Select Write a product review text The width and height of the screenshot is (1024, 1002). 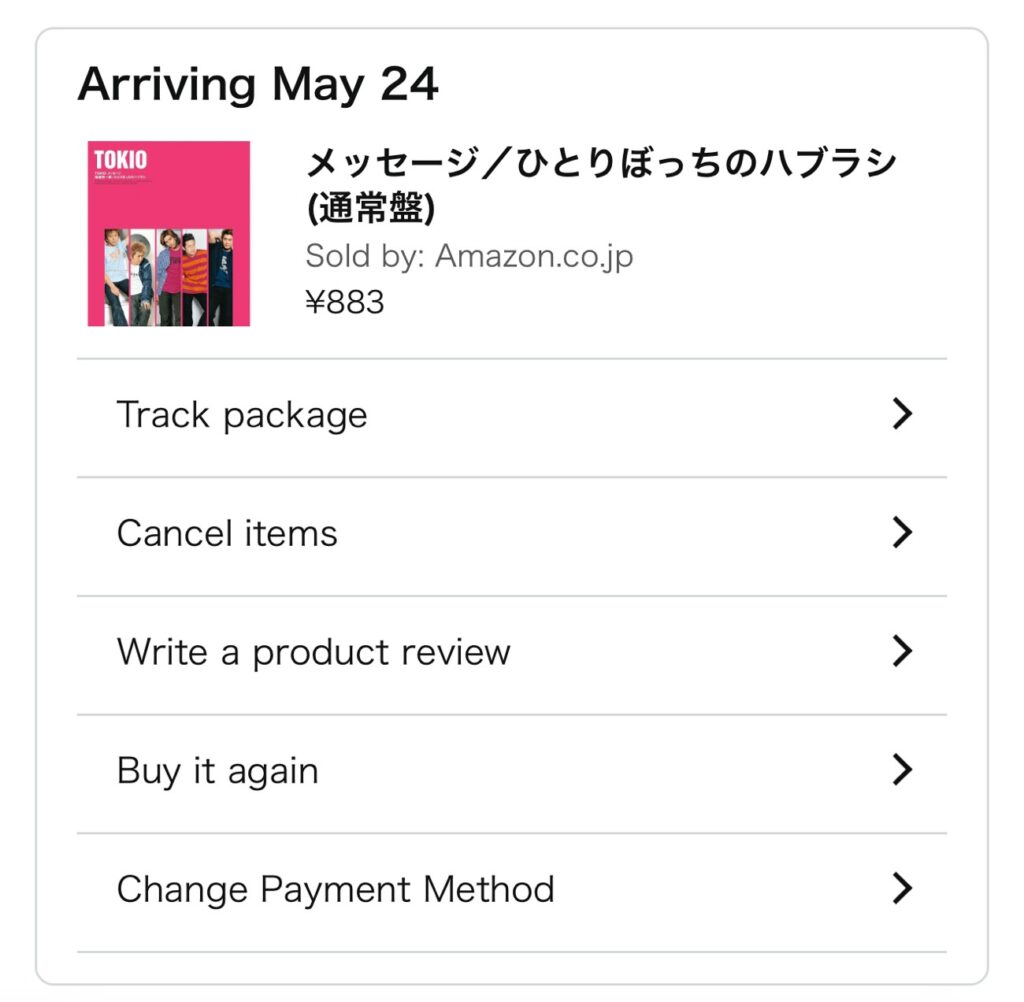[313, 653]
